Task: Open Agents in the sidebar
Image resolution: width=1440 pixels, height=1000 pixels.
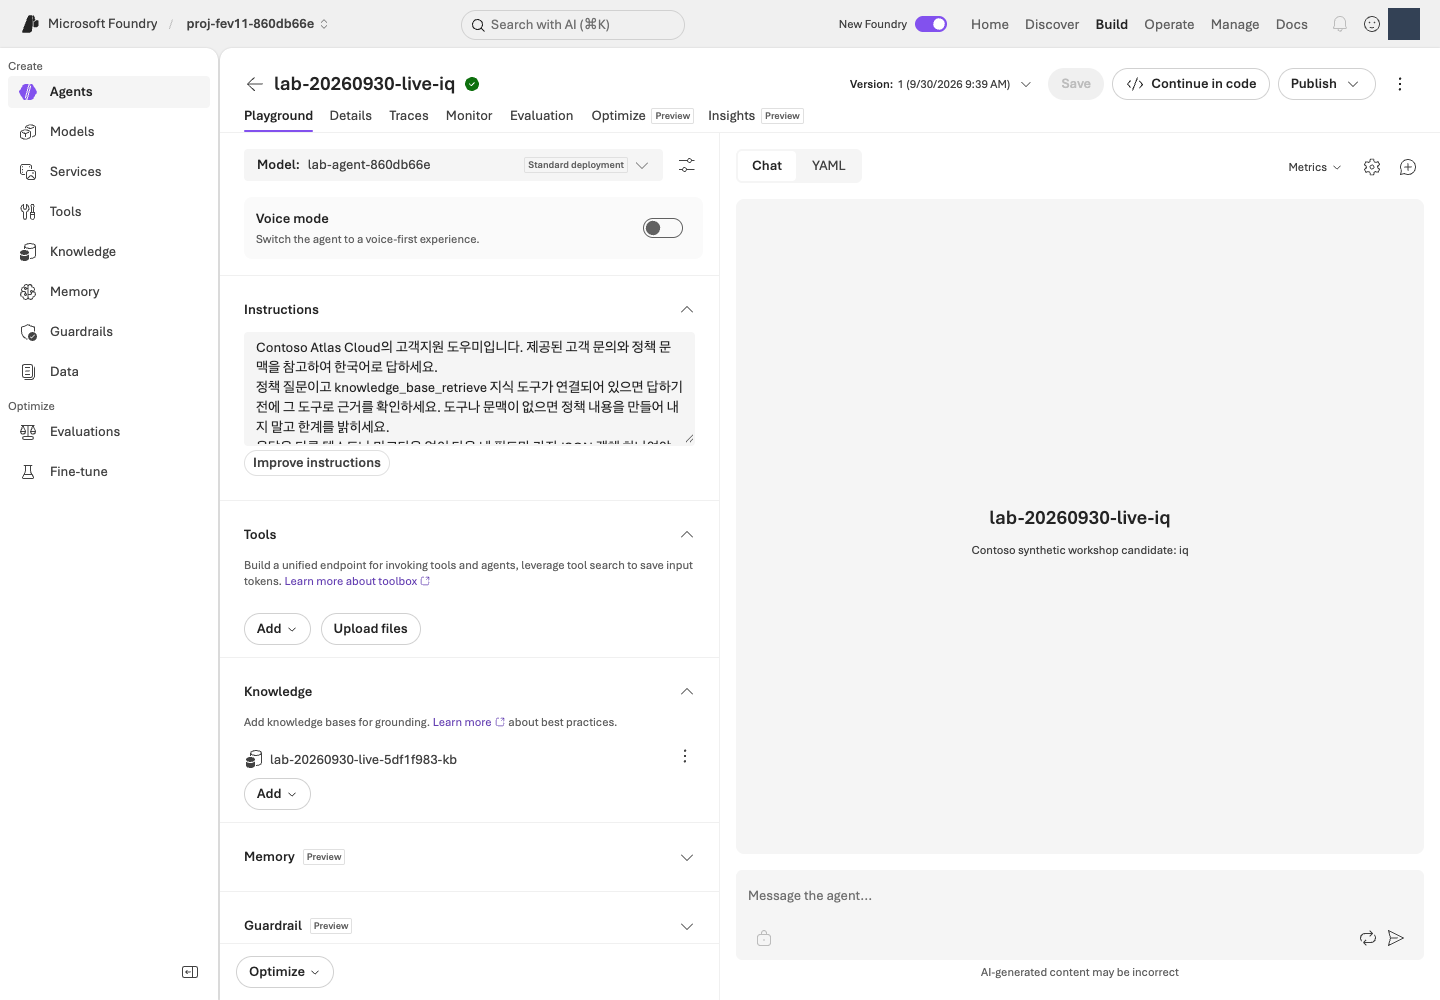Action: point(109,92)
